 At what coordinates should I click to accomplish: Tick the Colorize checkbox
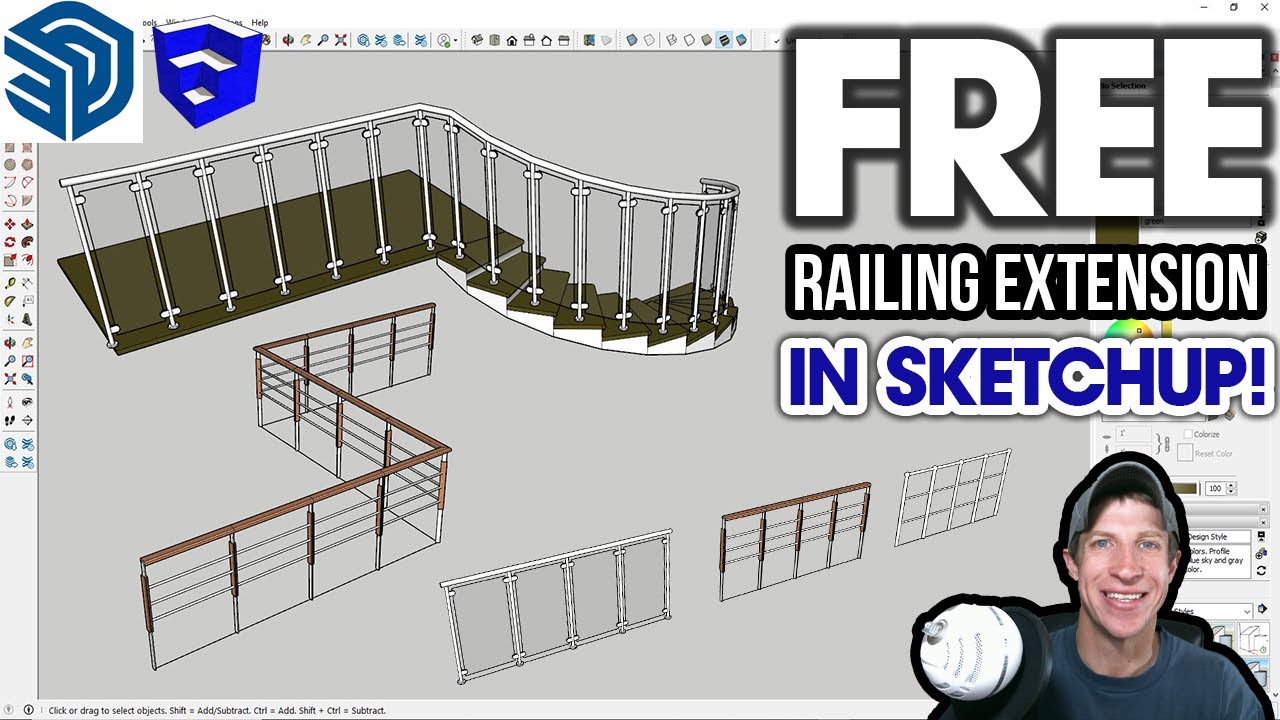1188,433
